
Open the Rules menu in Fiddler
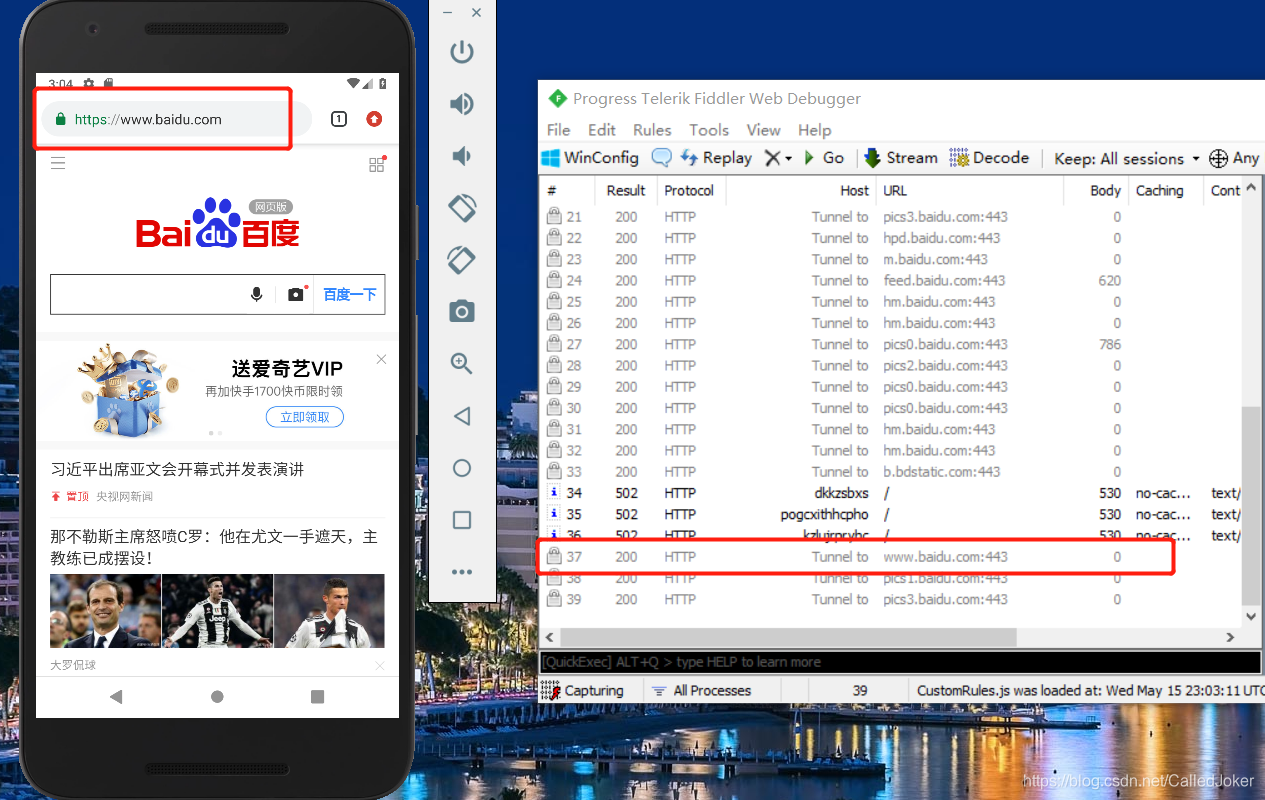pyautogui.click(x=652, y=130)
